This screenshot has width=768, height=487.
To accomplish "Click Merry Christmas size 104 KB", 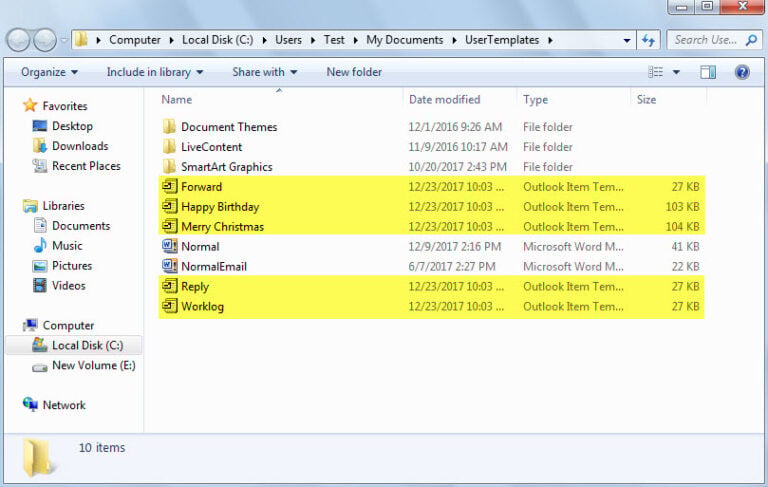I will 682,227.
